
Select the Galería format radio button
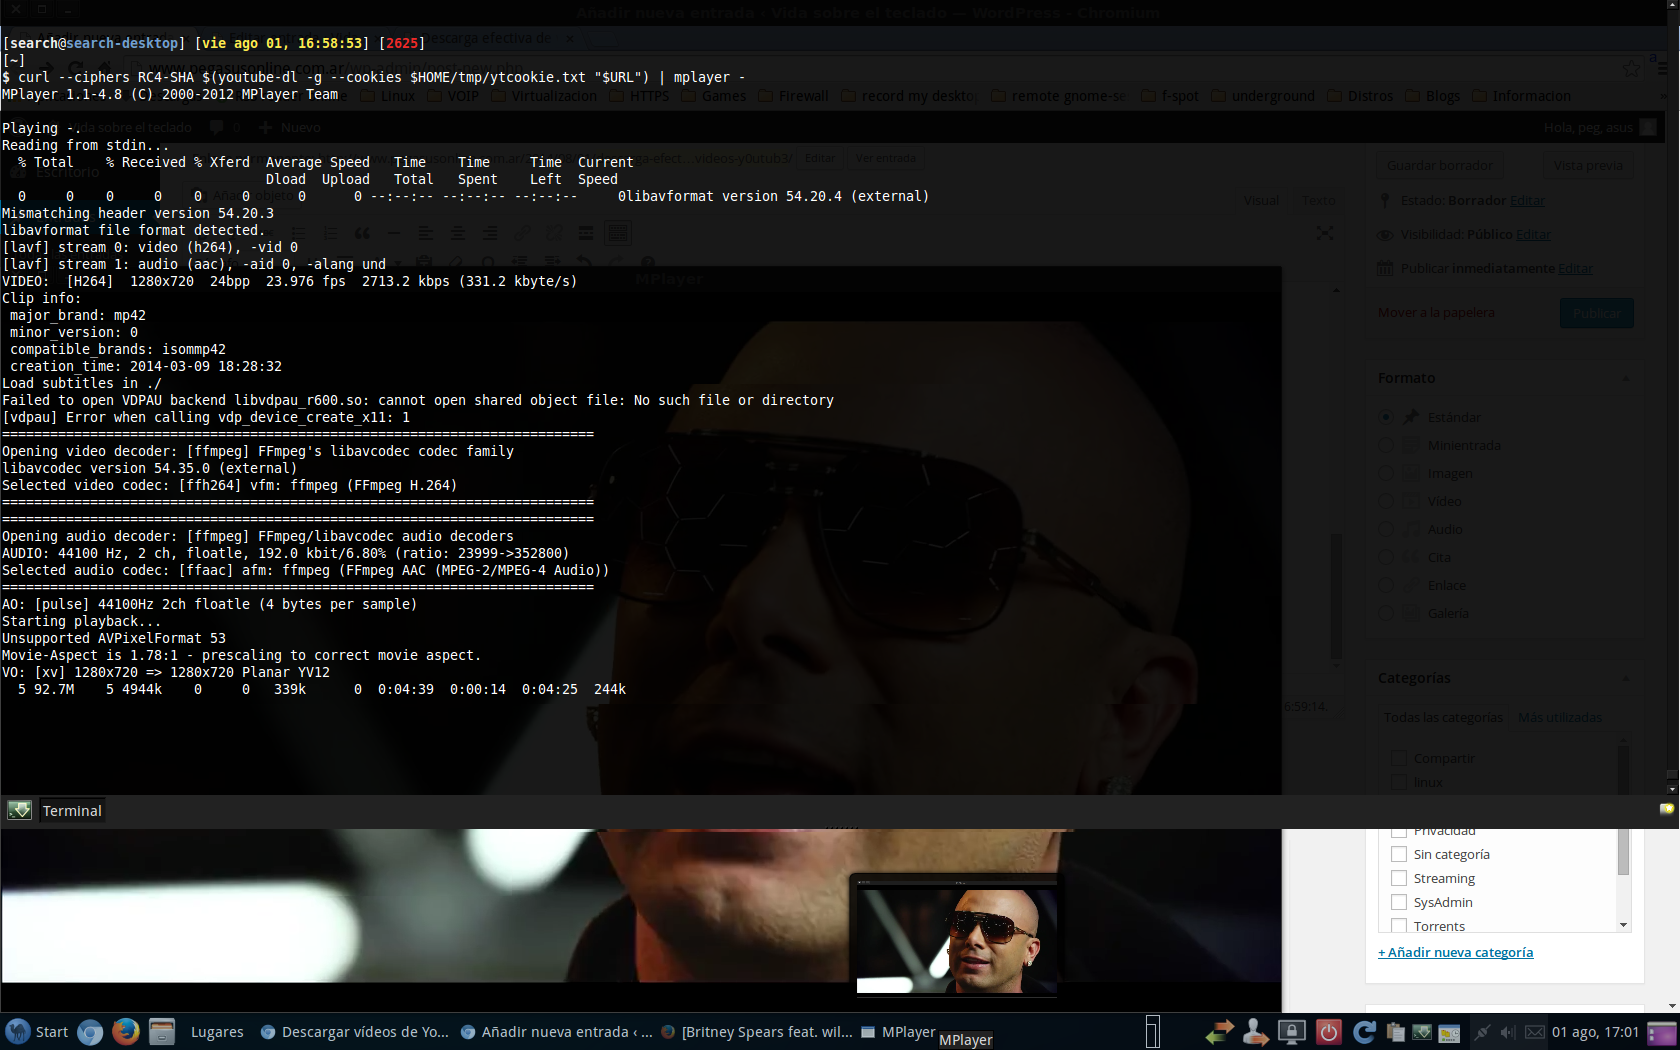pyautogui.click(x=1386, y=613)
